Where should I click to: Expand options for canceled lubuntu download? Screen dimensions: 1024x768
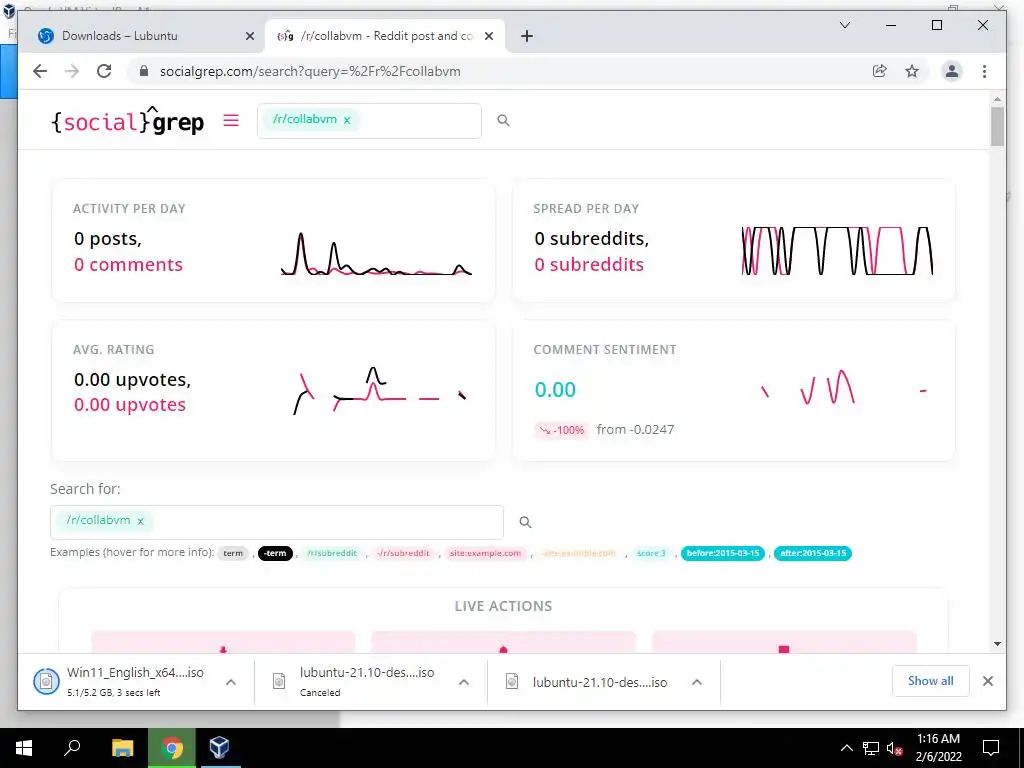(464, 682)
